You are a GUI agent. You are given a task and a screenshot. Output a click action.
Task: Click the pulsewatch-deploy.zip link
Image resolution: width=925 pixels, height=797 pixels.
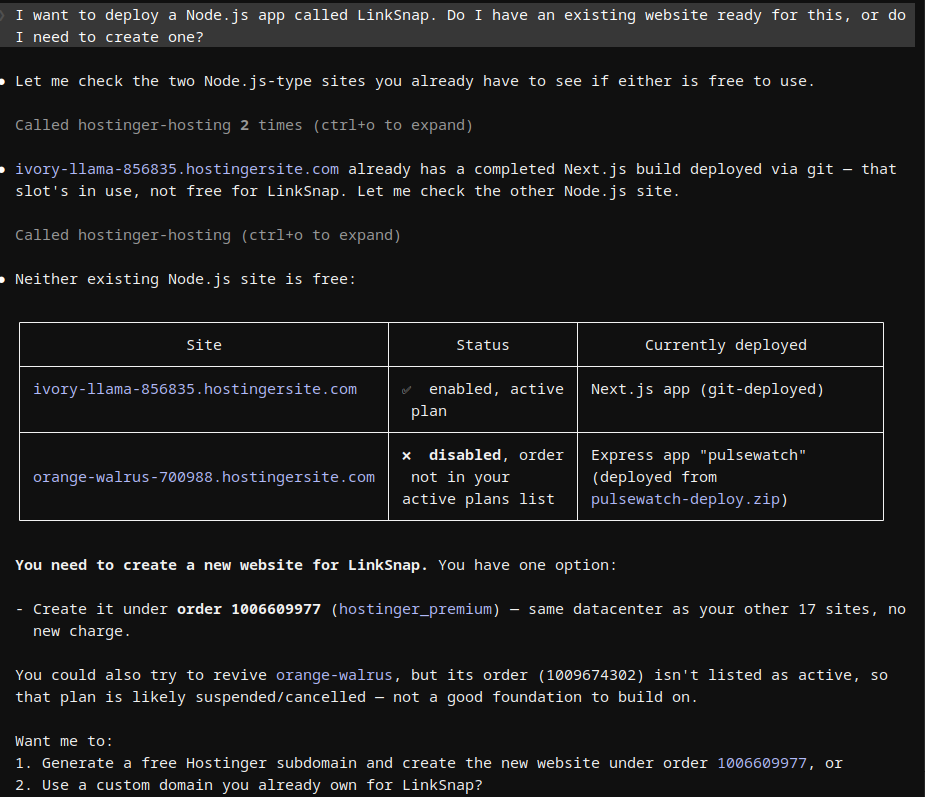[x=685, y=499]
